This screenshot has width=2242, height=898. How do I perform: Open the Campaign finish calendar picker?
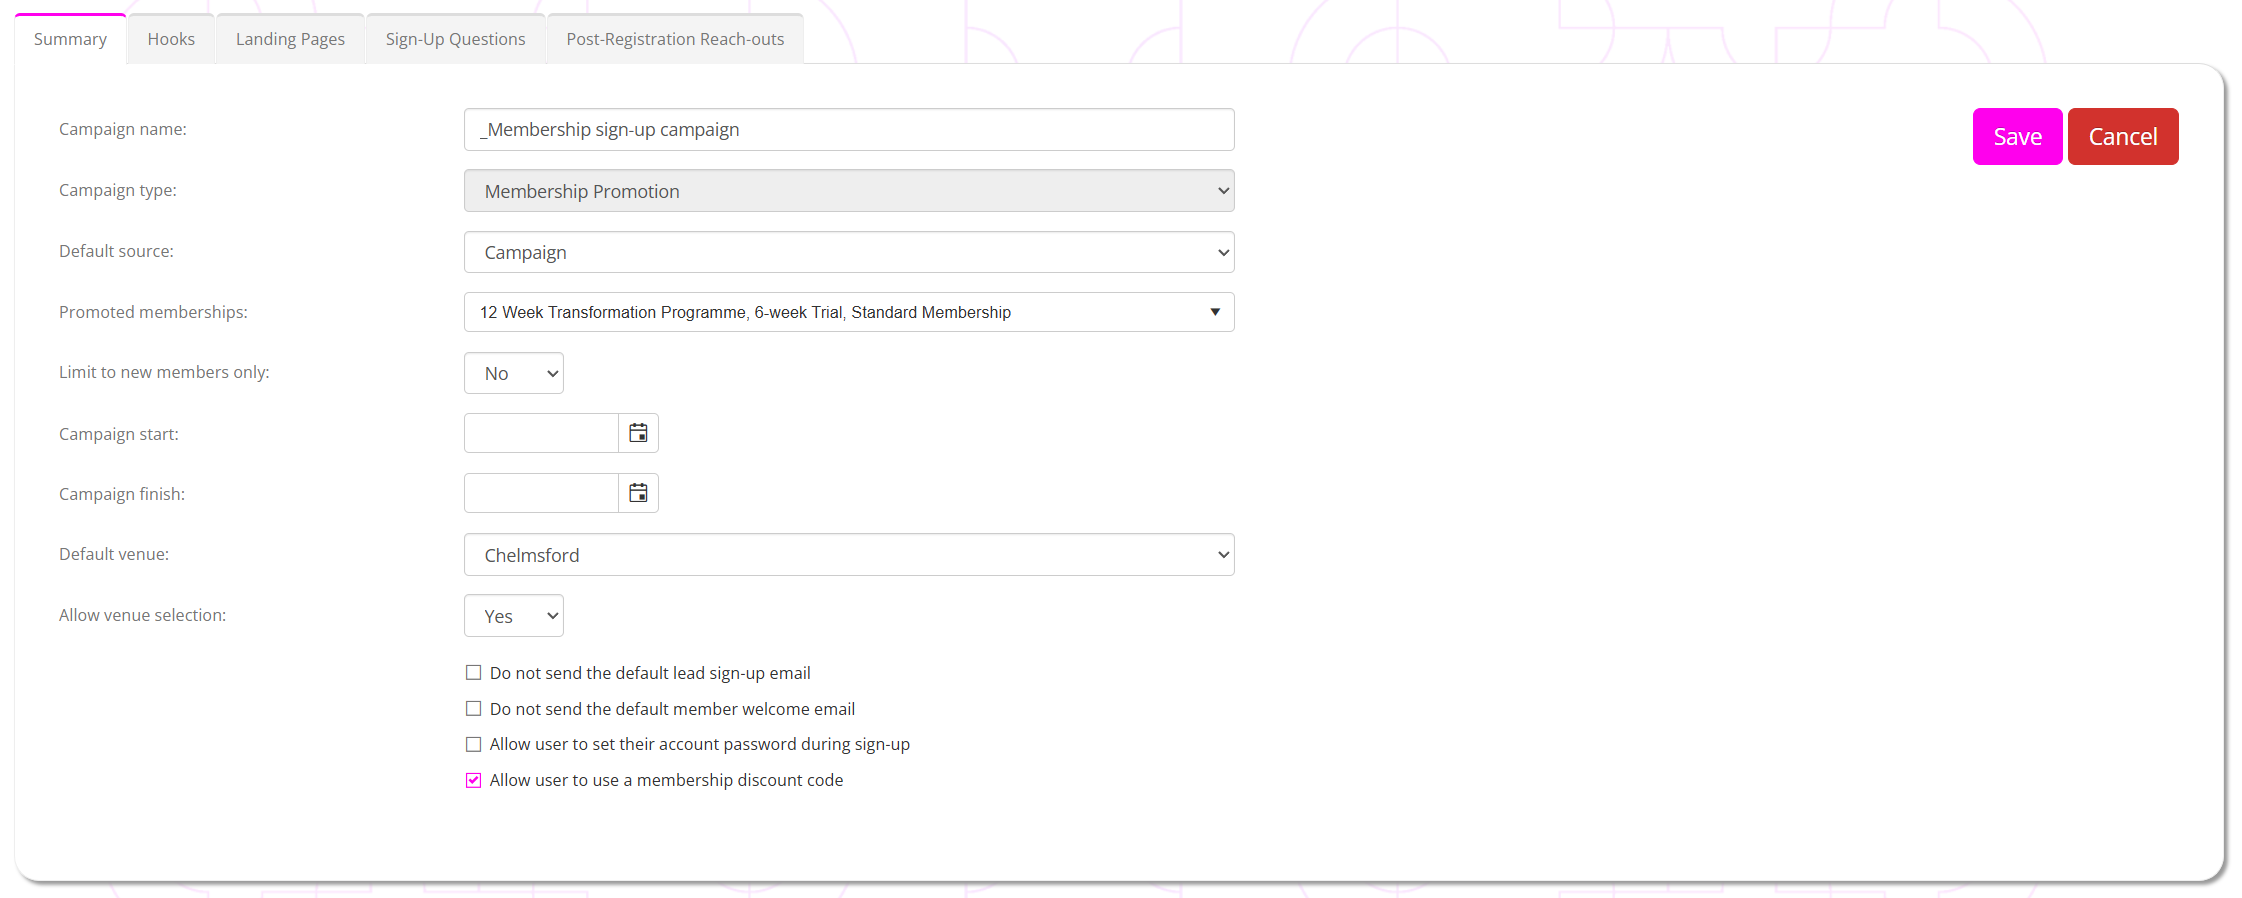click(x=638, y=493)
